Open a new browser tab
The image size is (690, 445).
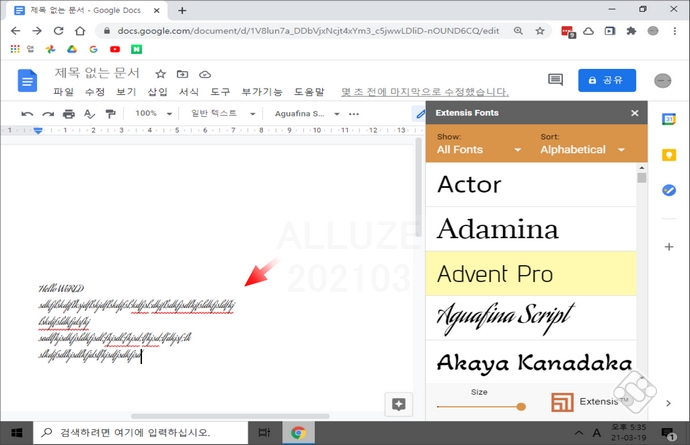pos(182,10)
